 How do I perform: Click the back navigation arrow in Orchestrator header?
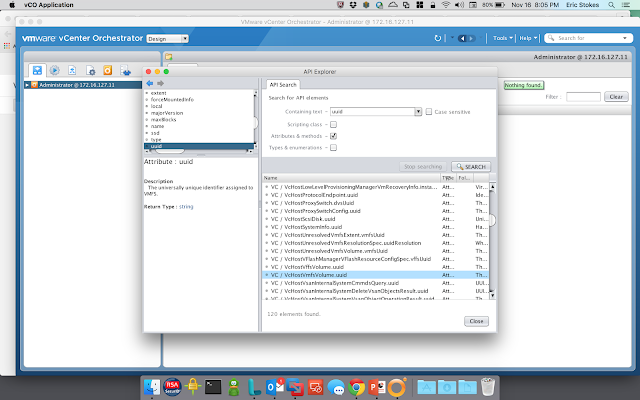pyautogui.click(x=462, y=38)
